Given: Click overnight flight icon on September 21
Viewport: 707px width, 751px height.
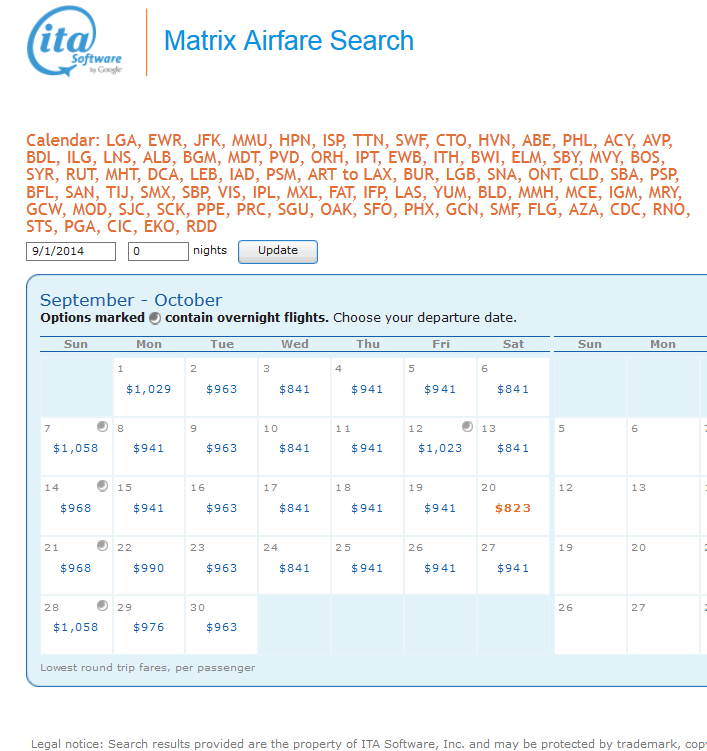Looking at the screenshot, I should [x=102, y=546].
